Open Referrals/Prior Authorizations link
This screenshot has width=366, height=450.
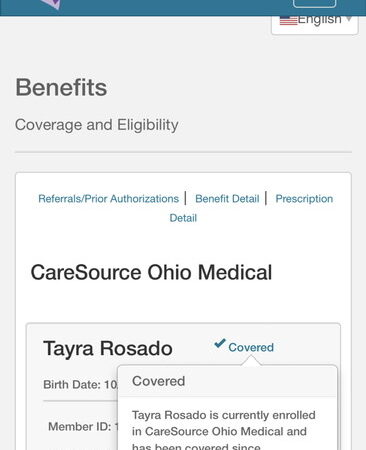click(x=108, y=199)
